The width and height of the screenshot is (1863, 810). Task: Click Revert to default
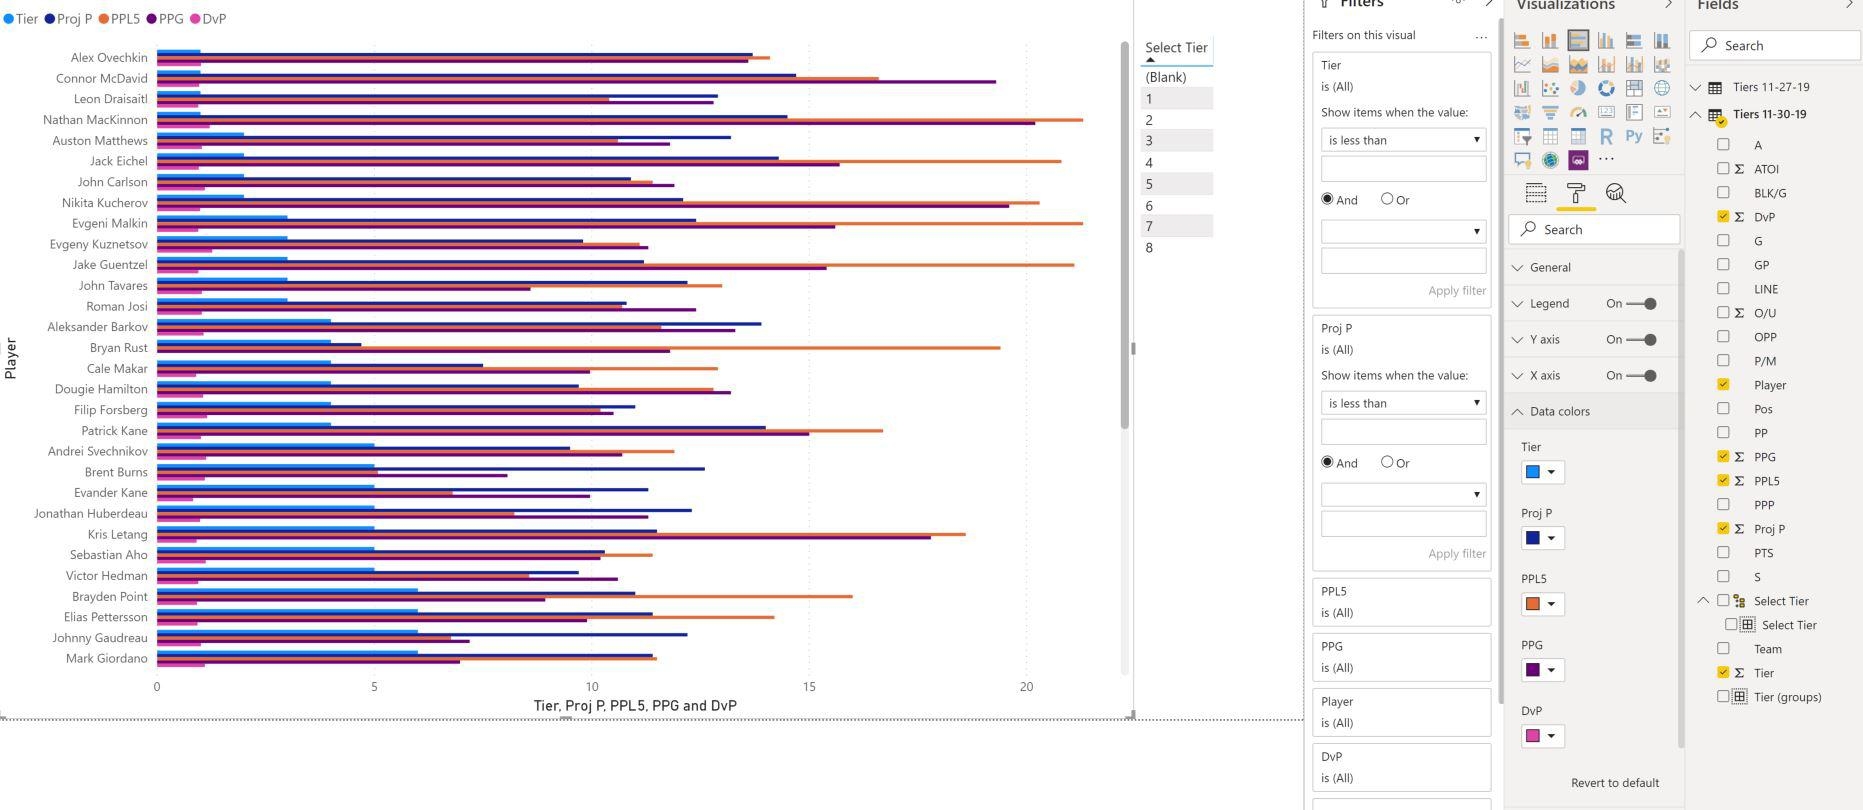pyautogui.click(x=1614, y=783)
